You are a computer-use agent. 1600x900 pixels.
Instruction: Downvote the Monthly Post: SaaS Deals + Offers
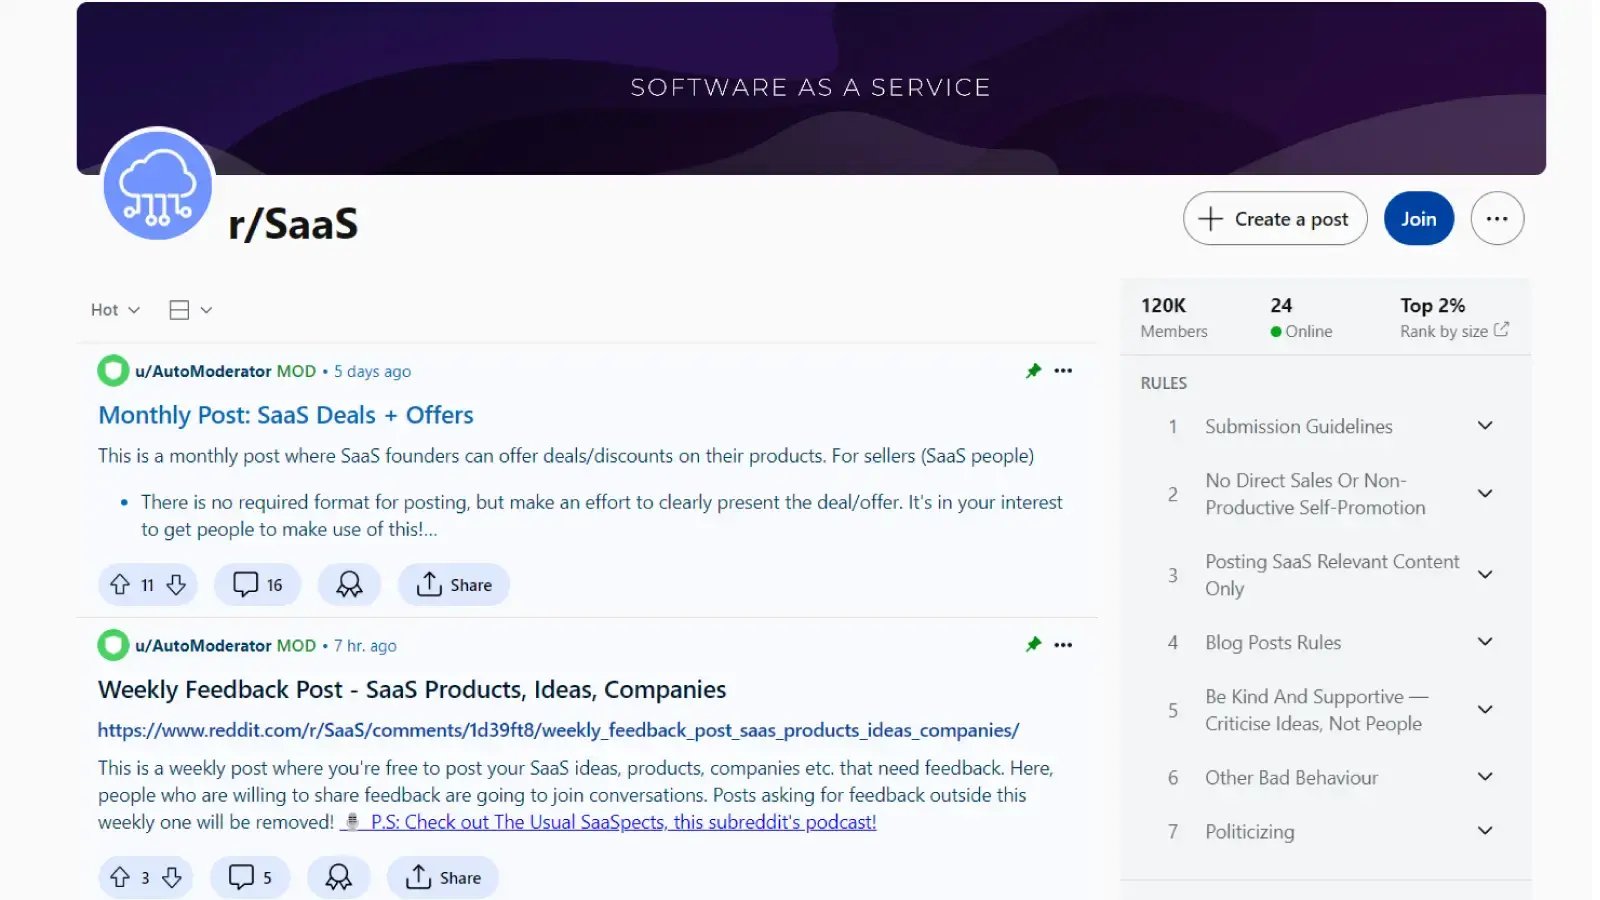[176, 585]
